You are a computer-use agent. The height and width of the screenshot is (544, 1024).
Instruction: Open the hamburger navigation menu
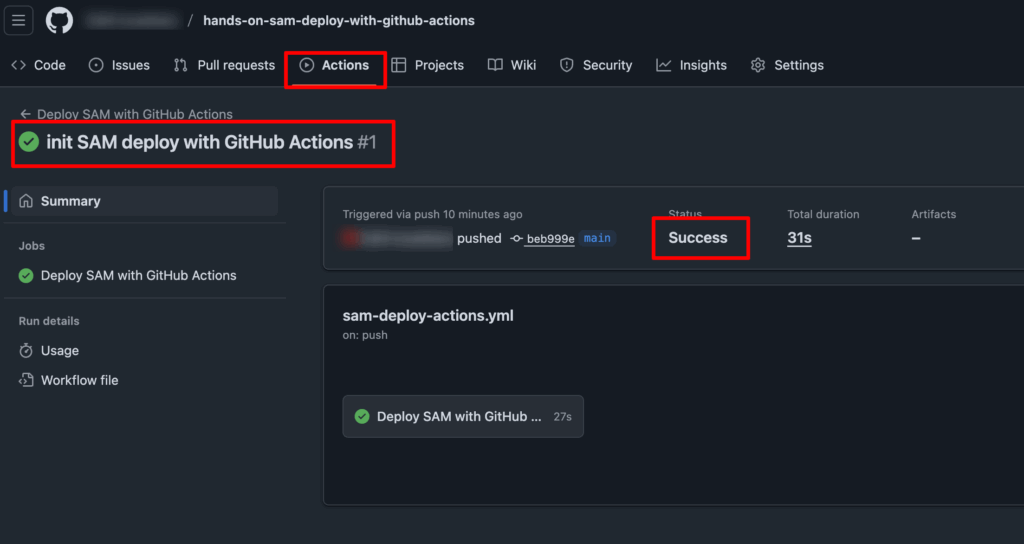coord(19,20)
